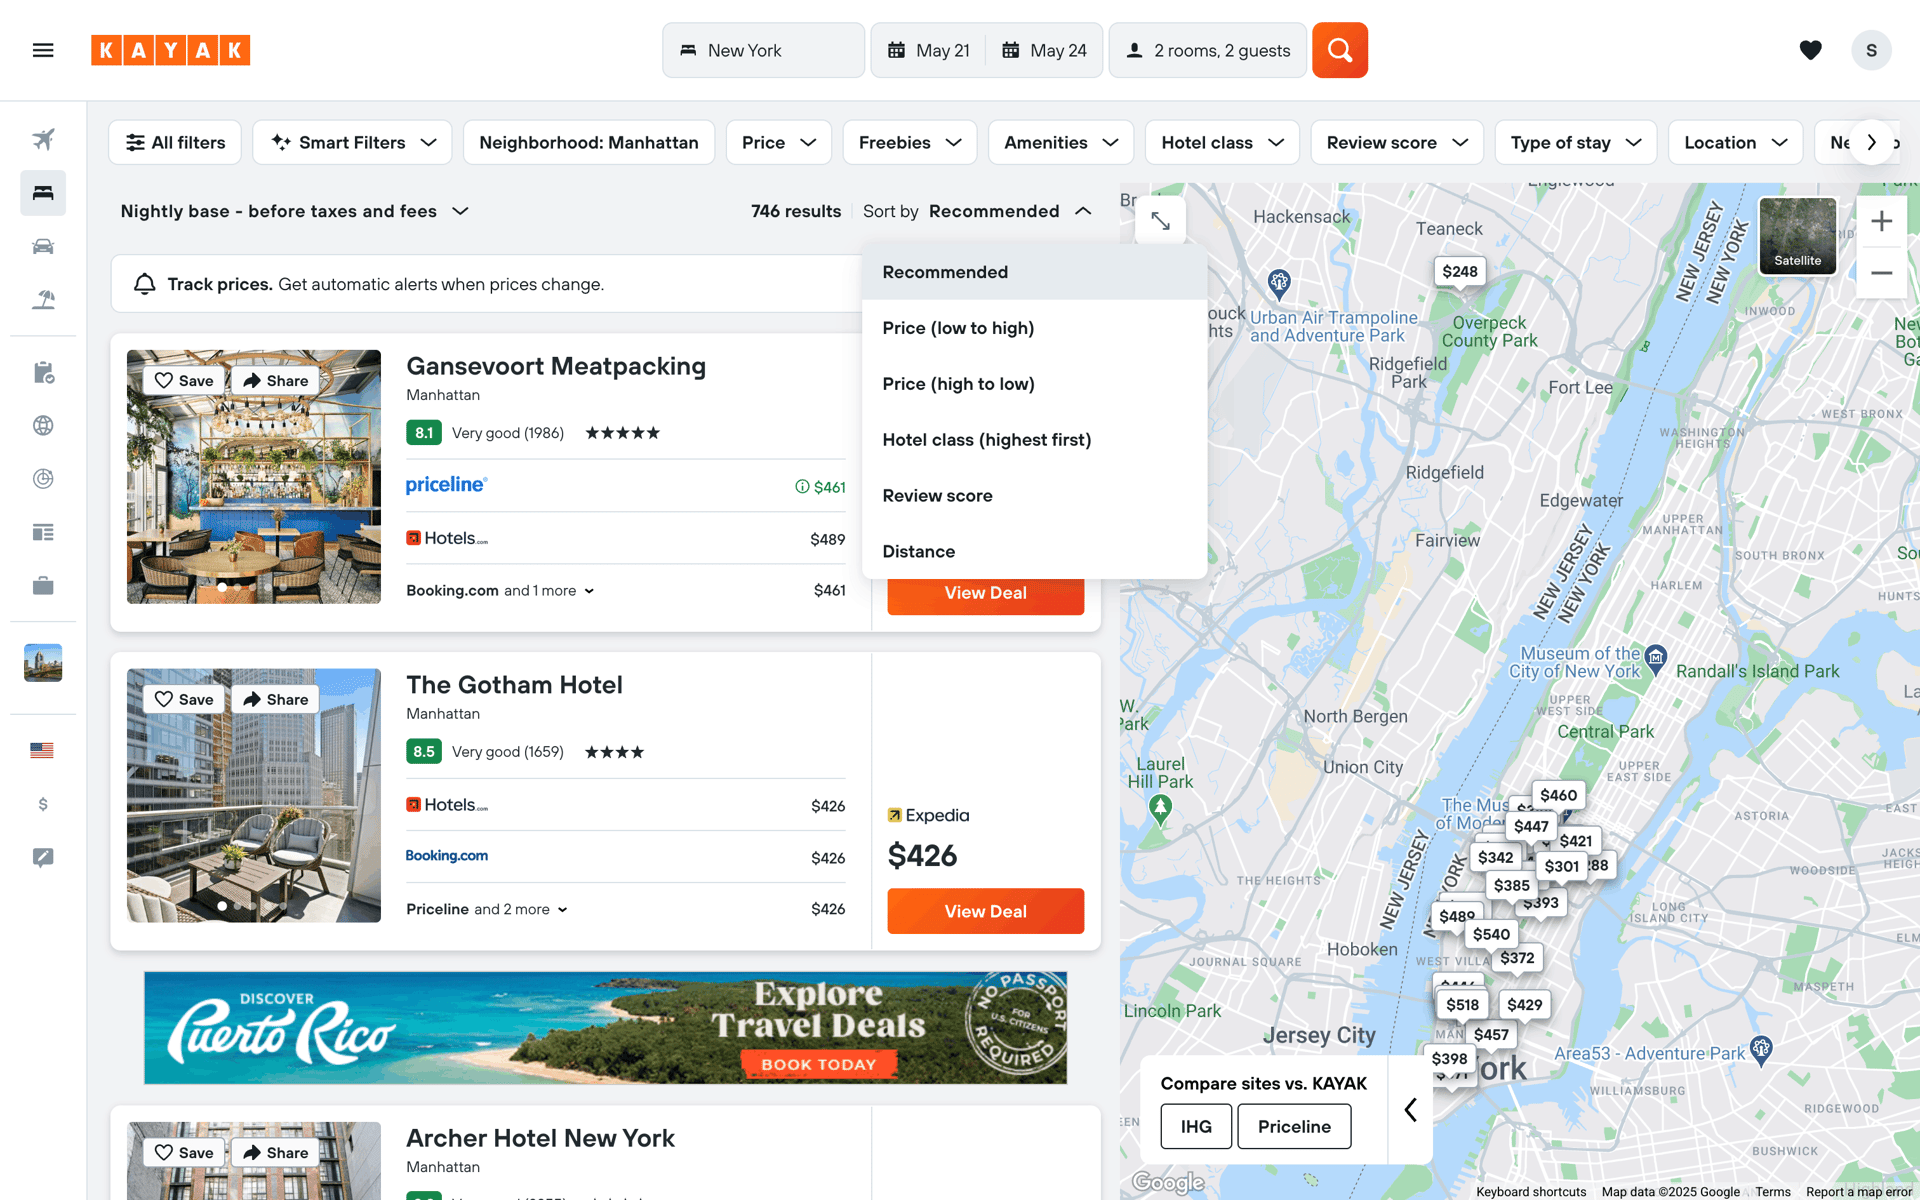
Task: Expand the Amenities filter dropdown
Action: click(1061, 142)
